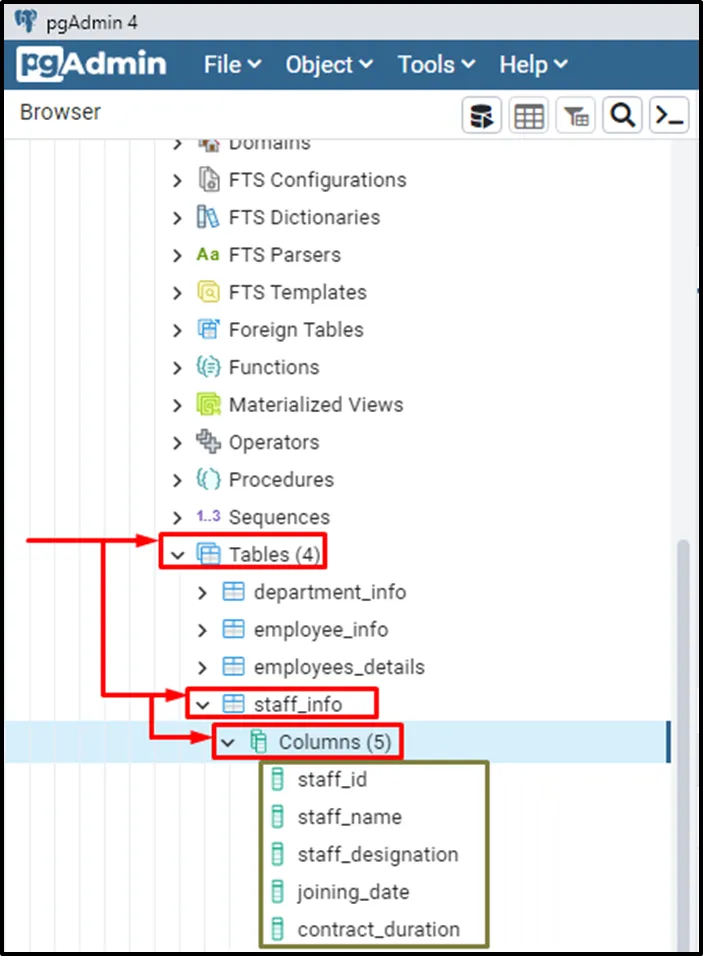
Task: Select the employees_details table
Action: coord(339,667)
